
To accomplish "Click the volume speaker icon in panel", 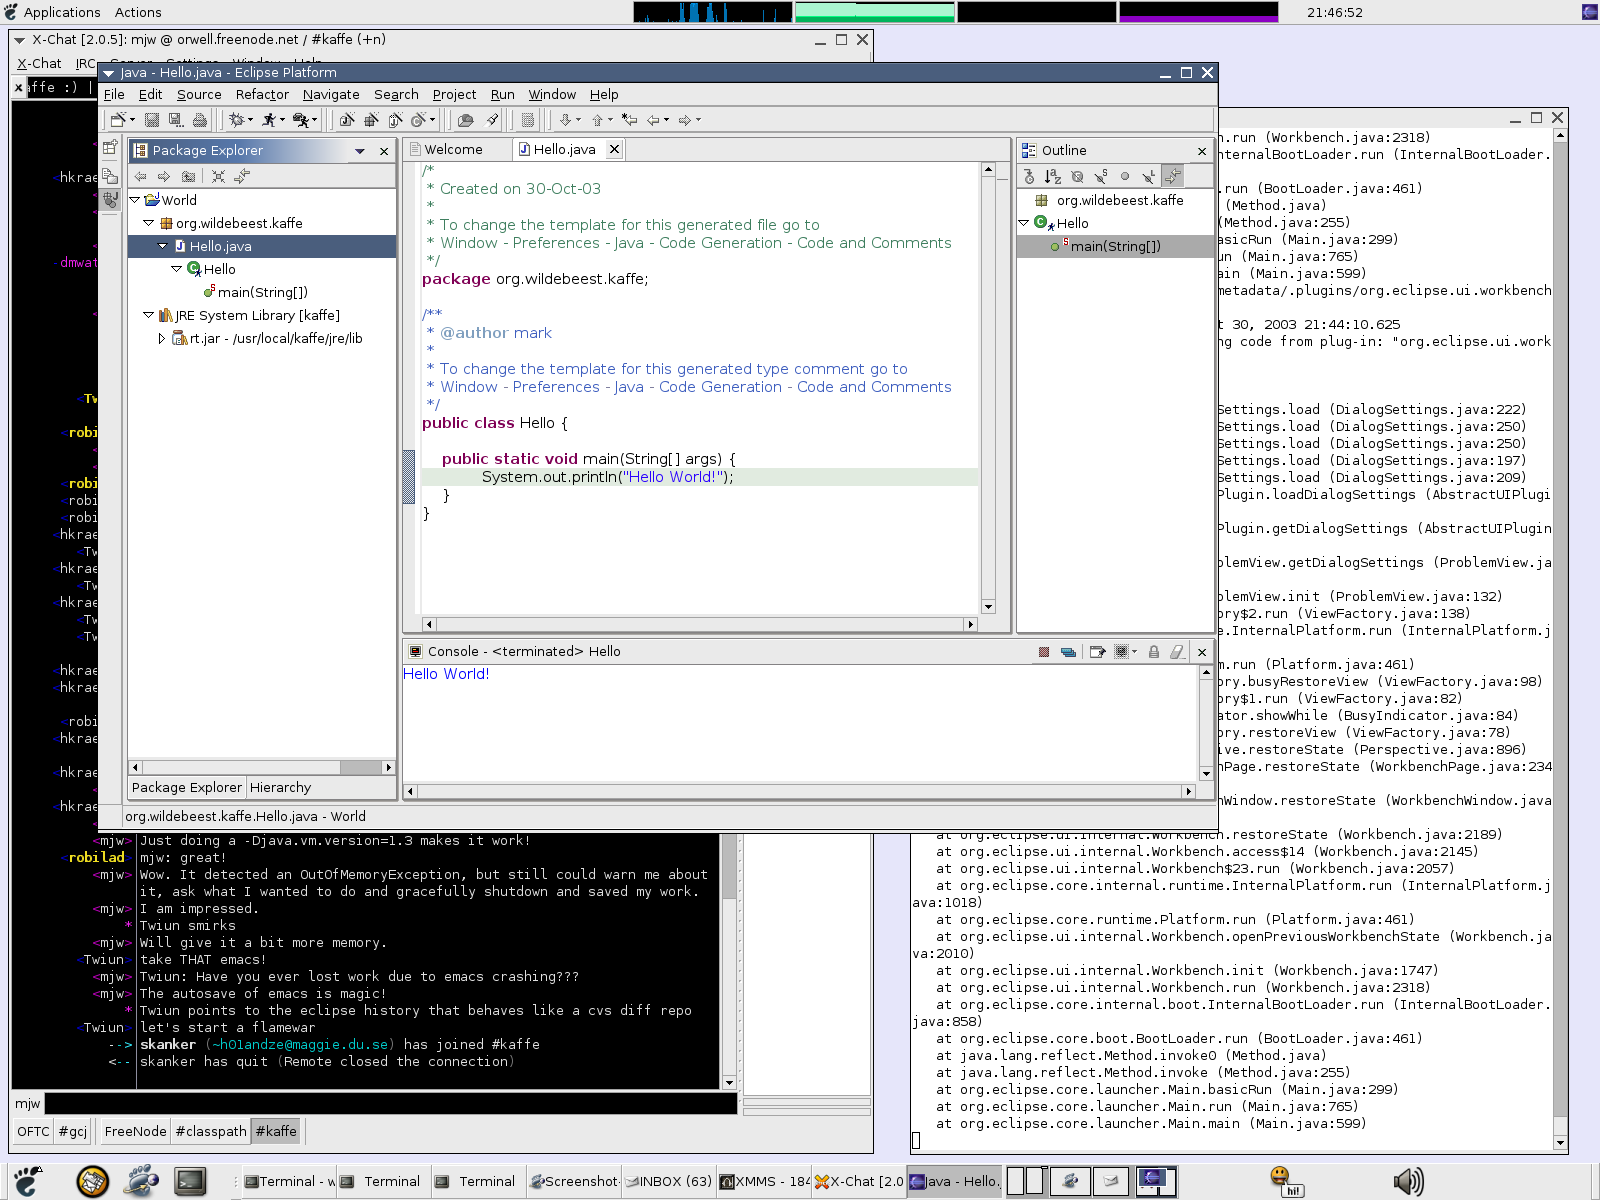I will (1408, 1181).
